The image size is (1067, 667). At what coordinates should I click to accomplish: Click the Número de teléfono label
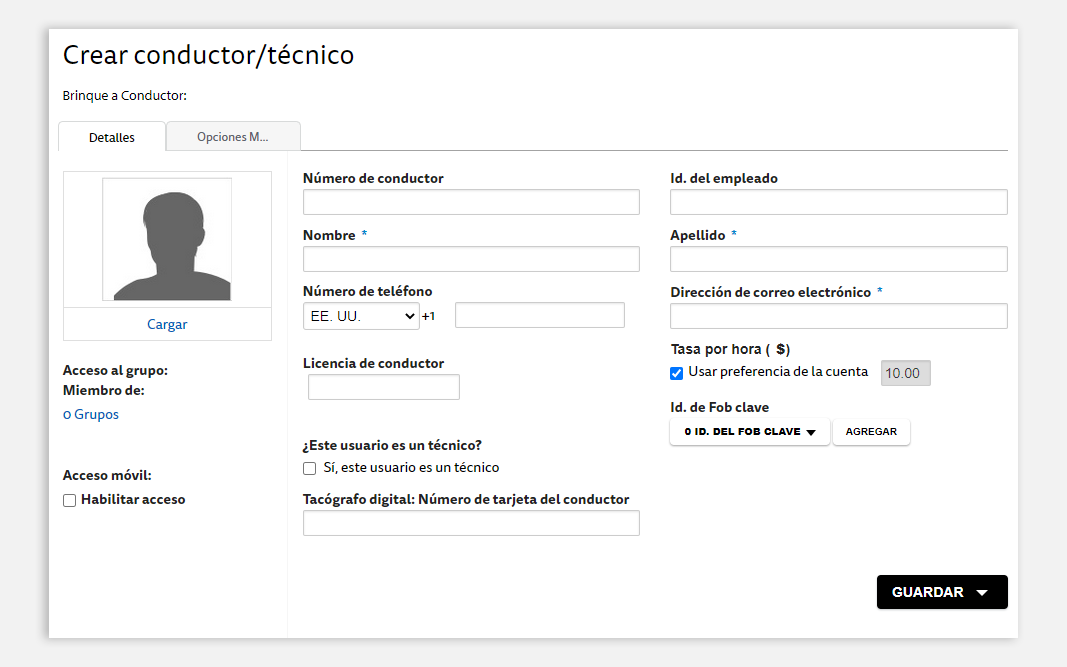click(367, 291)
